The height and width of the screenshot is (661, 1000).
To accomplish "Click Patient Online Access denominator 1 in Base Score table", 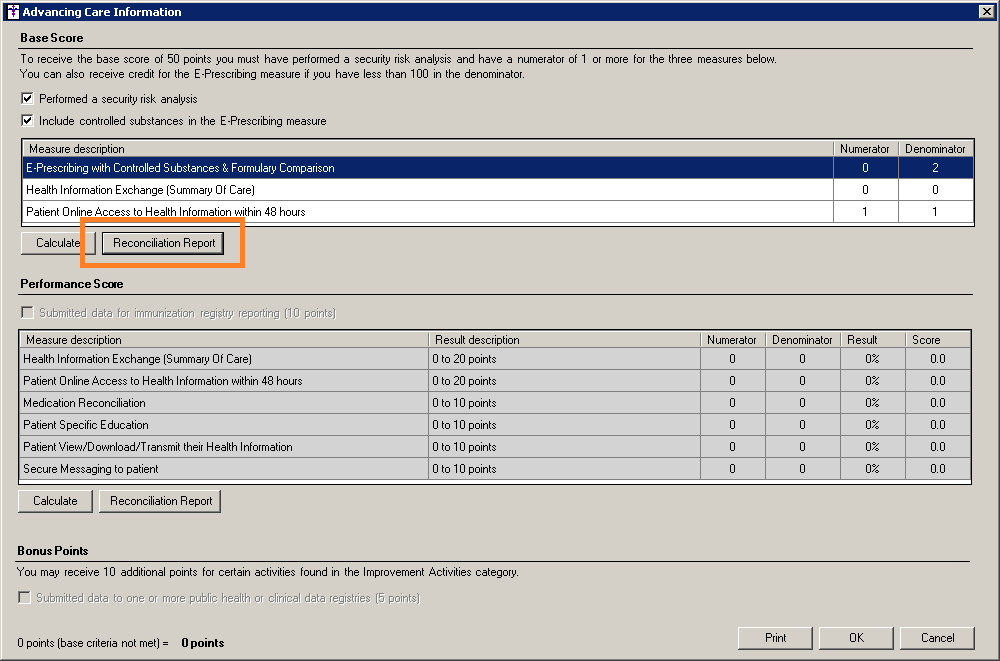I will (x=936, y=212).
